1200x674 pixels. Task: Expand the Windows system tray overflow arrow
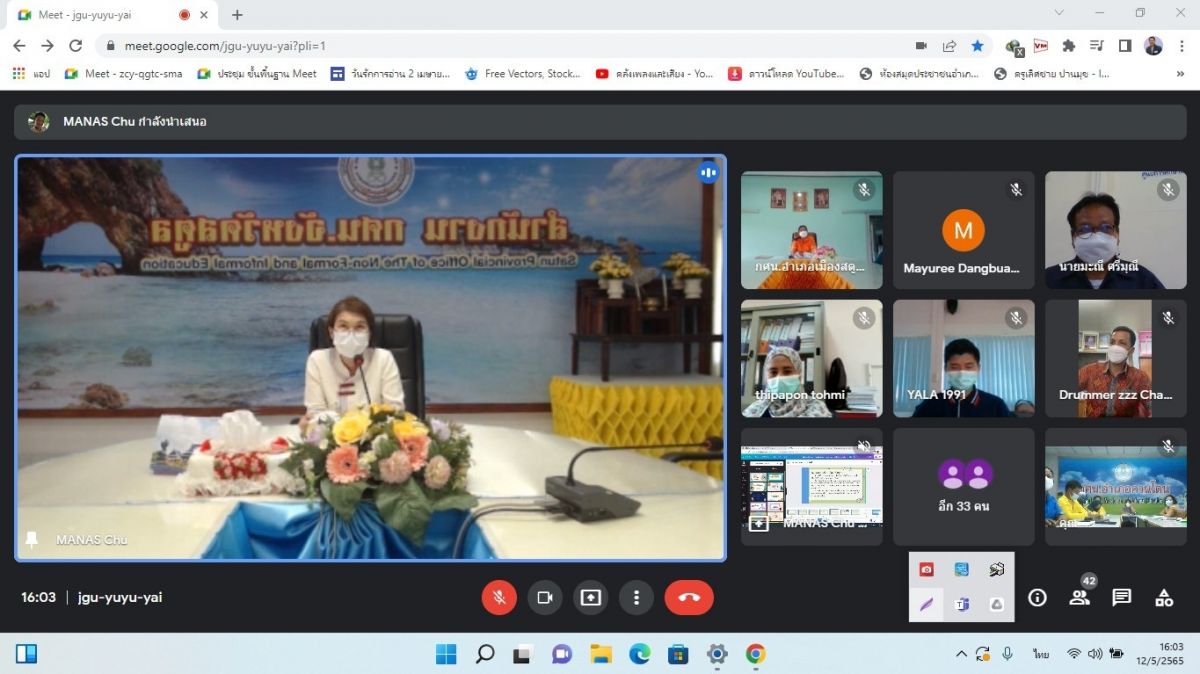tap(961, 653)
